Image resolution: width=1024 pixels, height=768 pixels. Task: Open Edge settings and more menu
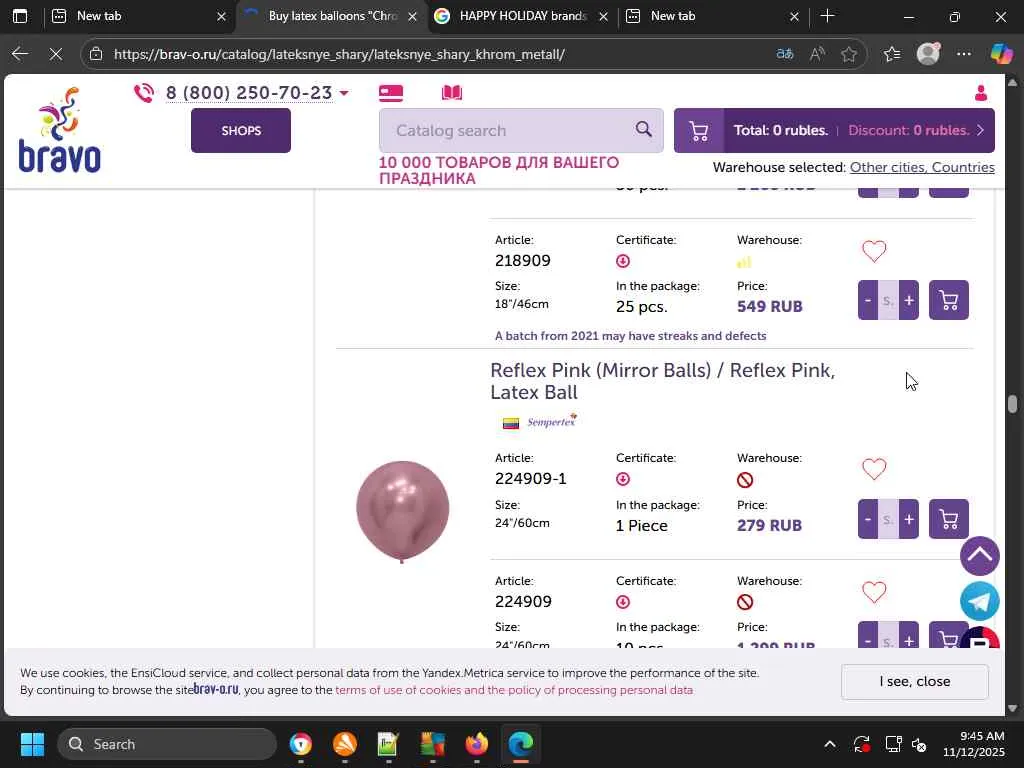[963, 54]
